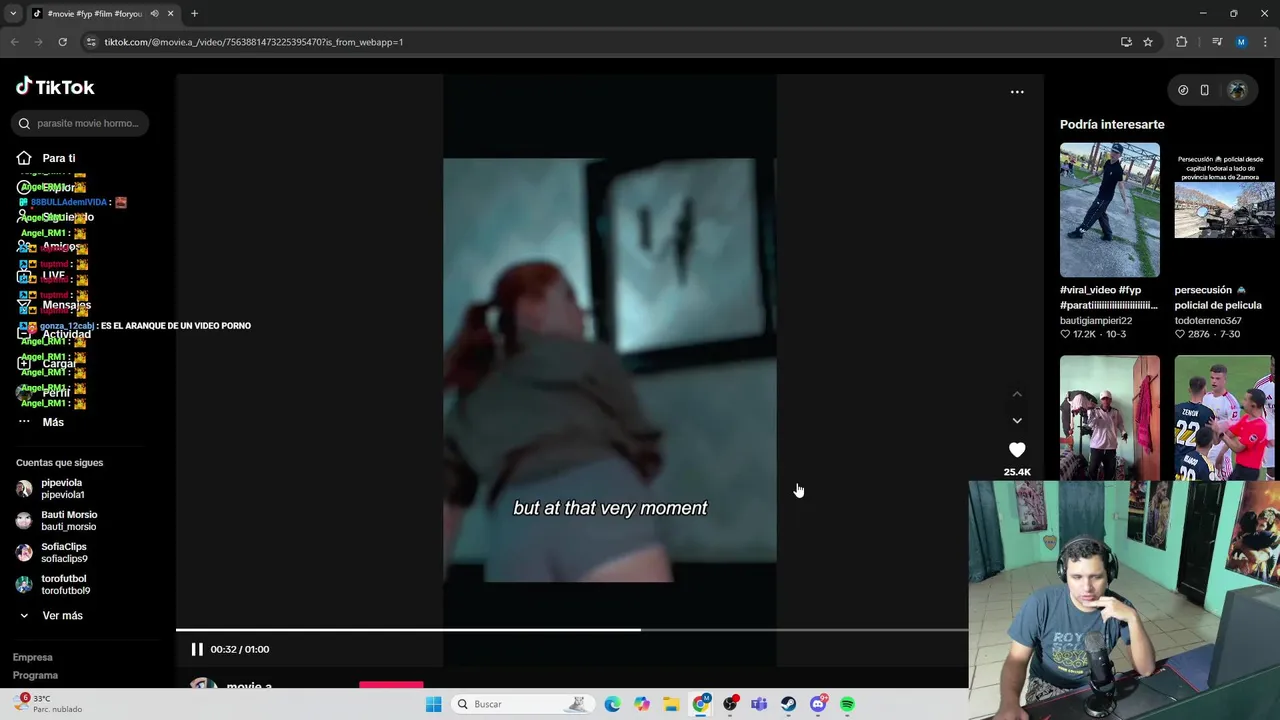The width and height of the screenshot is (1280, 720).
Task: Pause the TikTok video
Action: pyautogui.click(x=197, y=649)
